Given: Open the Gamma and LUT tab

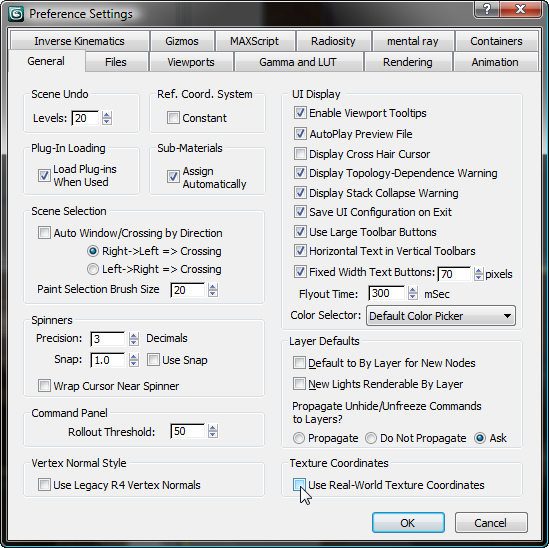Looking at the screenshot, I should (x=298, y=62).
